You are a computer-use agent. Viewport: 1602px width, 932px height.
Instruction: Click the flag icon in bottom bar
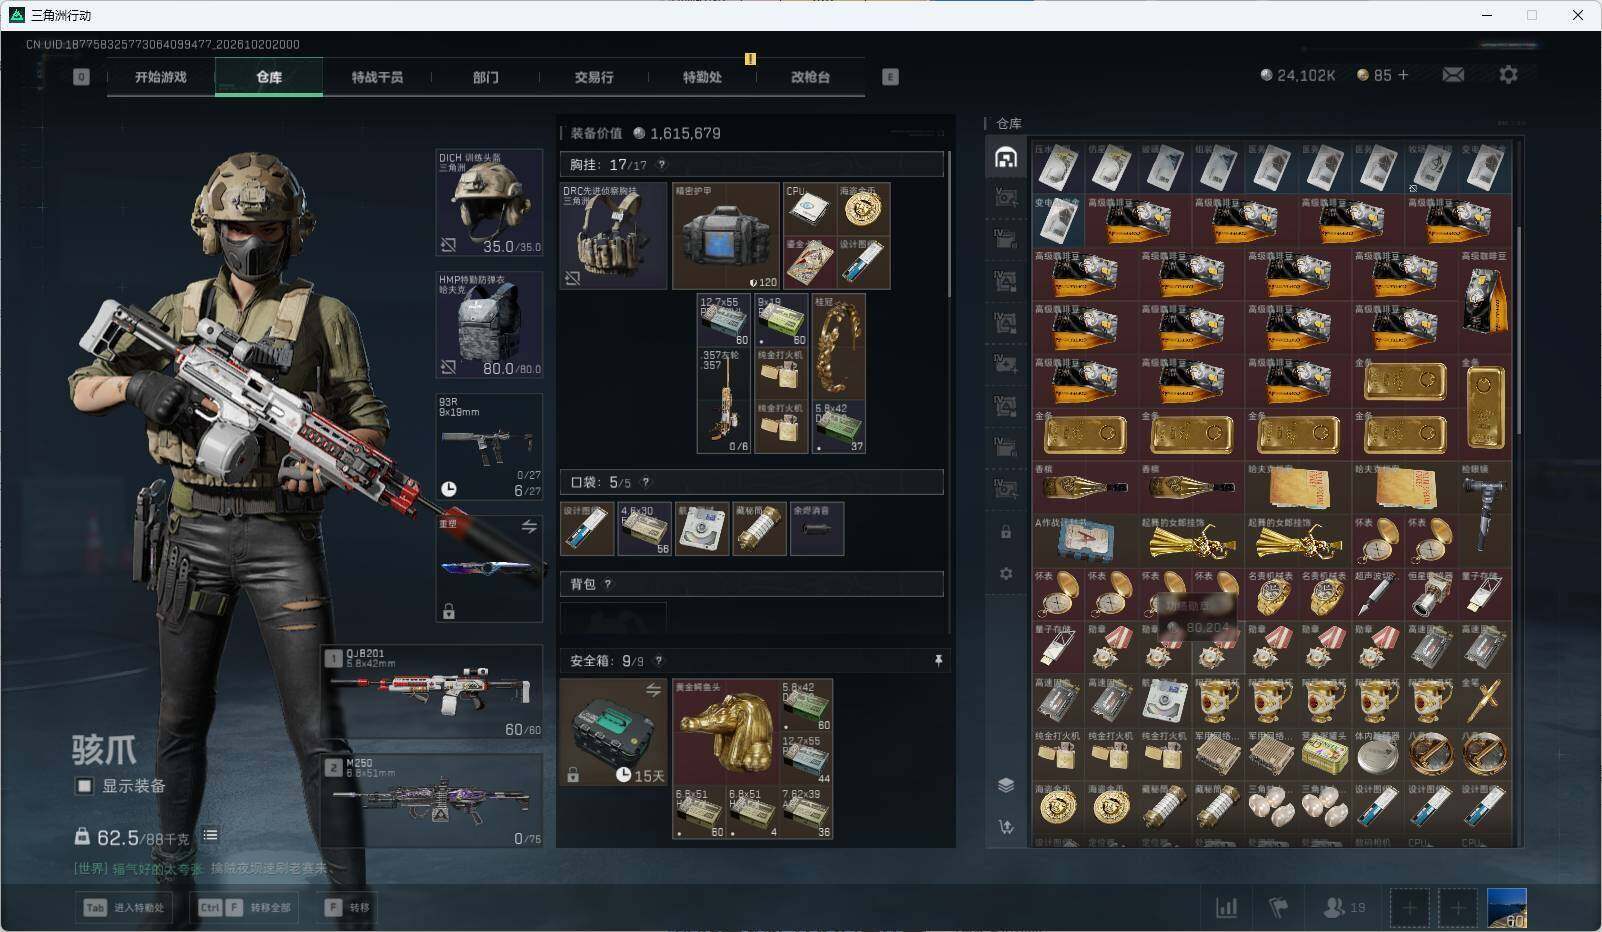tap(1278, 907)
